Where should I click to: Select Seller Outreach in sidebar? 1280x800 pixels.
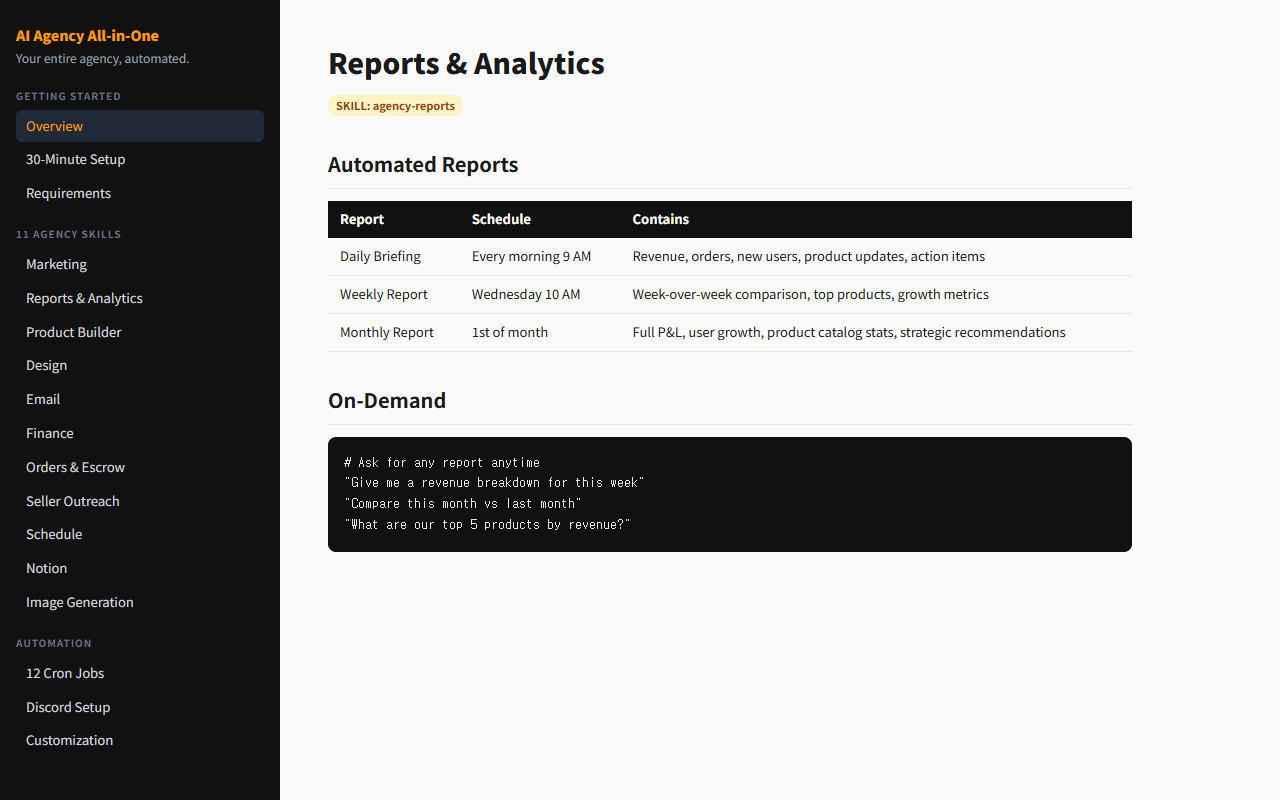(73, 501)
